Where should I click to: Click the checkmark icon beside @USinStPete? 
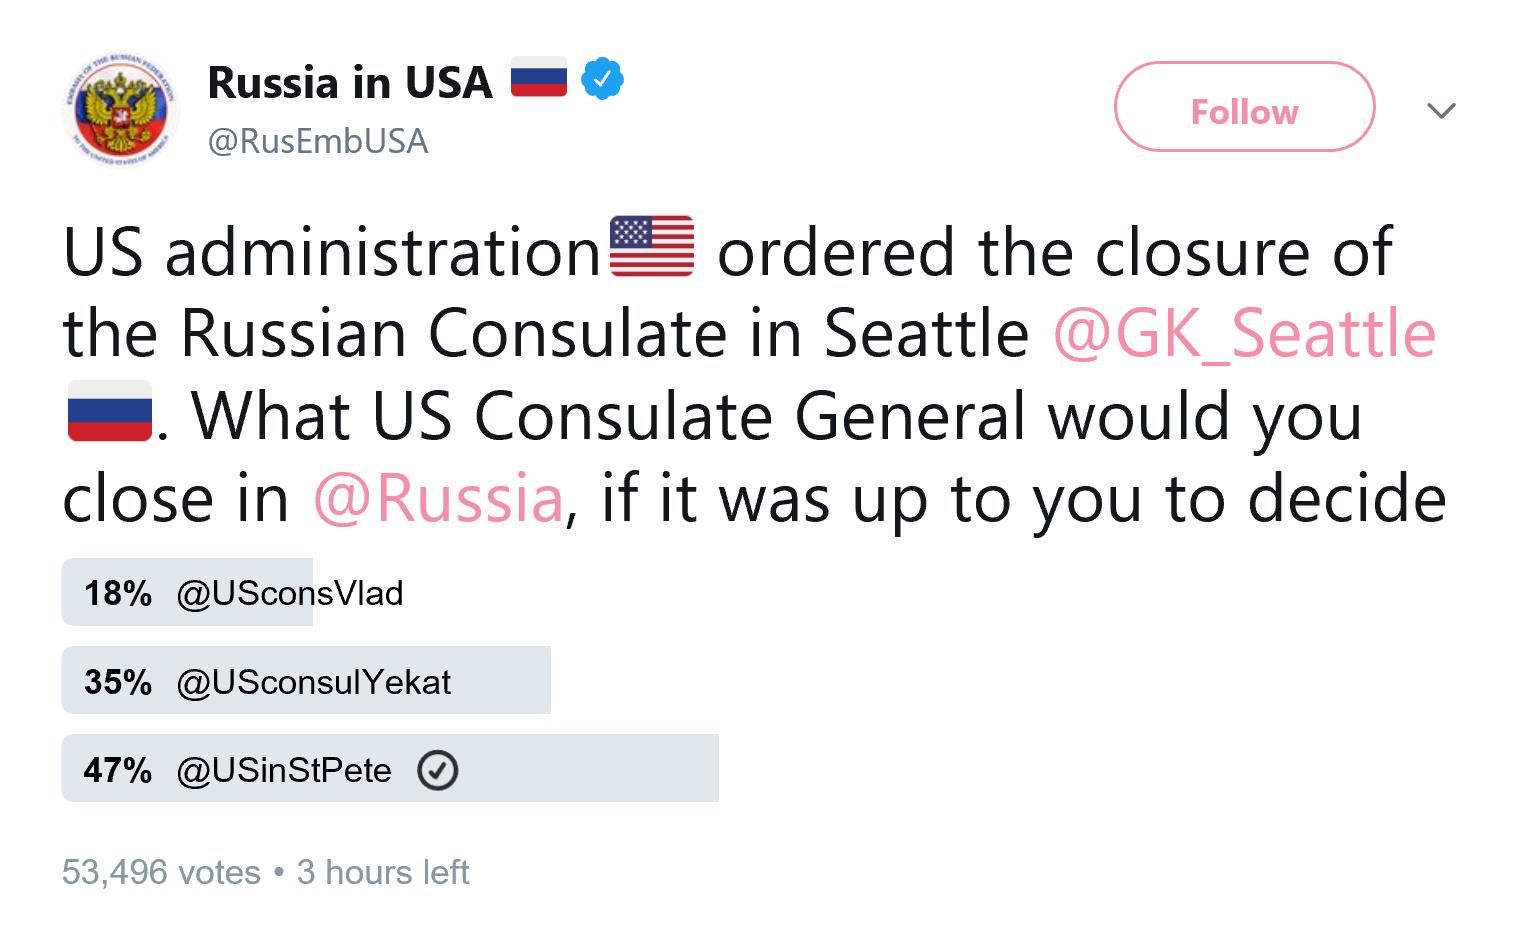437,771
